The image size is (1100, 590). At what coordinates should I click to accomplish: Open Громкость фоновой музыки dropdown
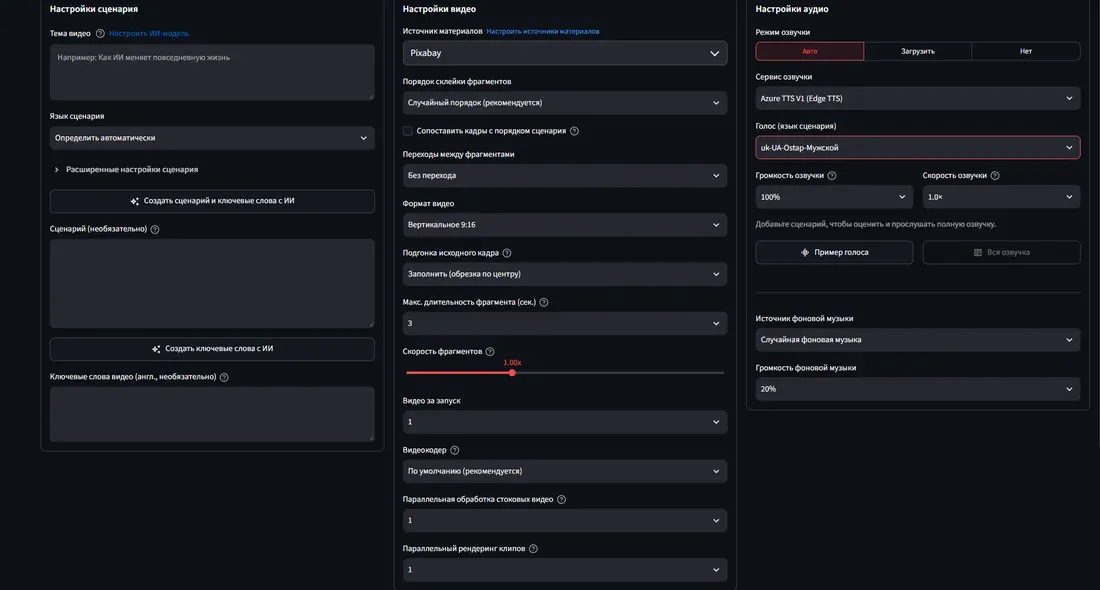click(x=918, y=389)
